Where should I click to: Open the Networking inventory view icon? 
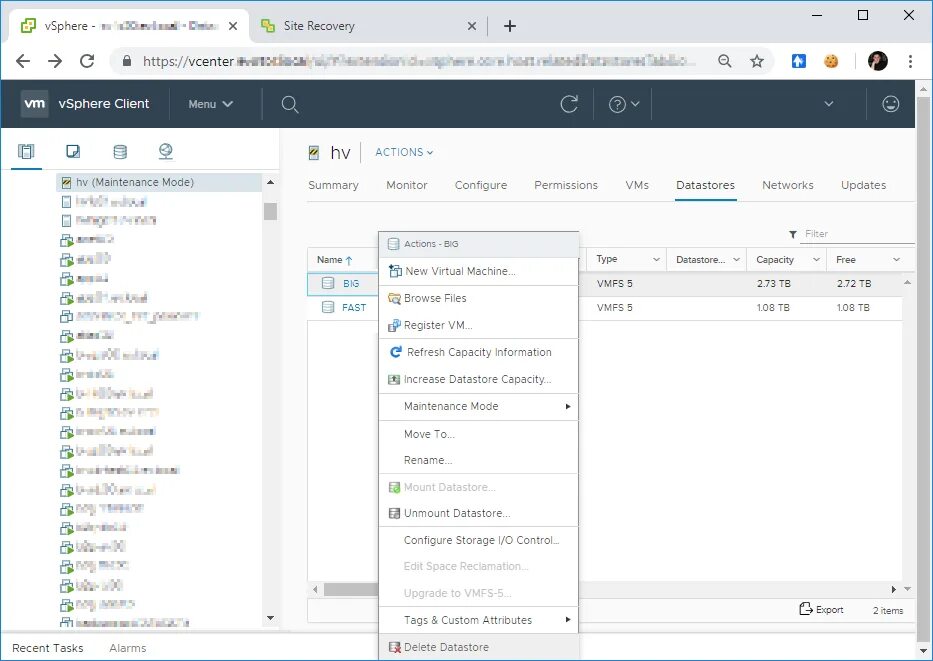[166, 152]
